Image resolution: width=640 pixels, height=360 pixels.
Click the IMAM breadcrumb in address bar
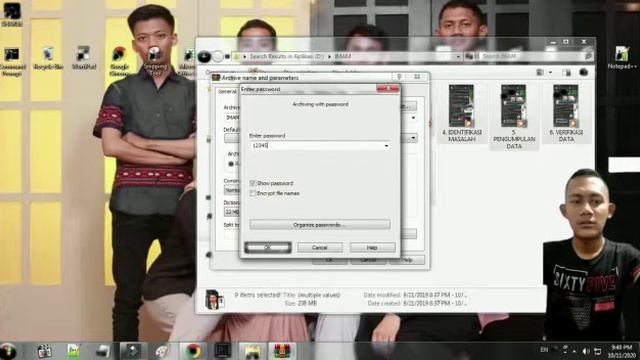(x=342, y=56)
